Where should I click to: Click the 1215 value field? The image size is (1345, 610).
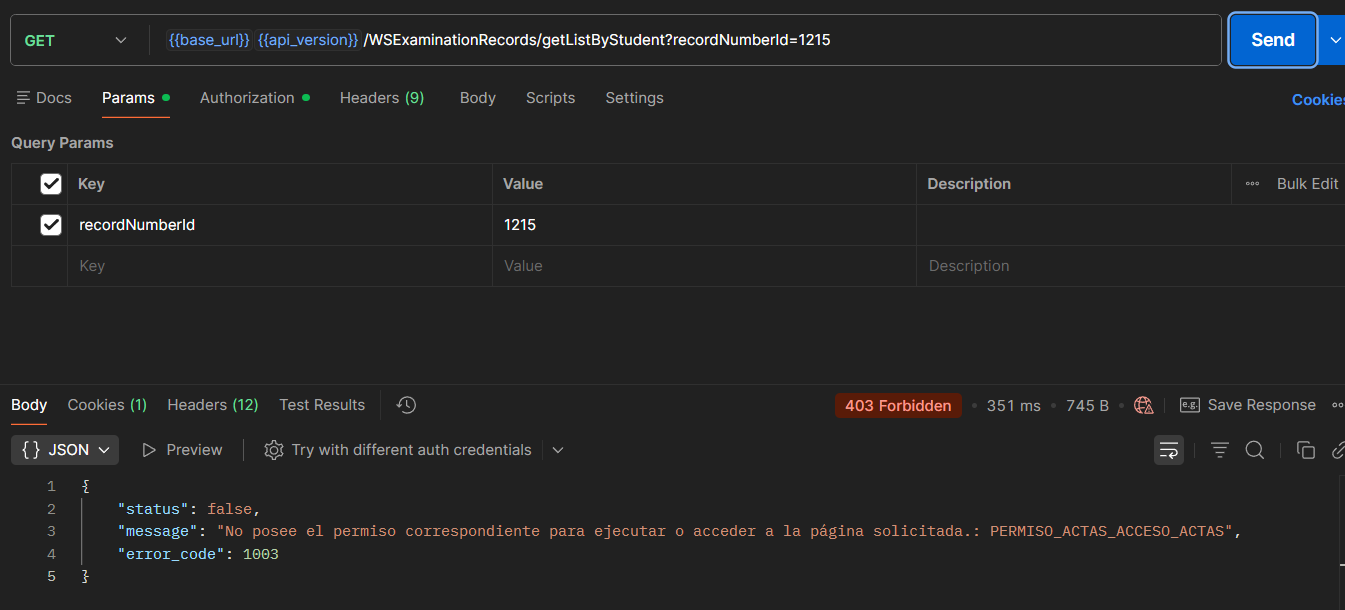[704, 225]
